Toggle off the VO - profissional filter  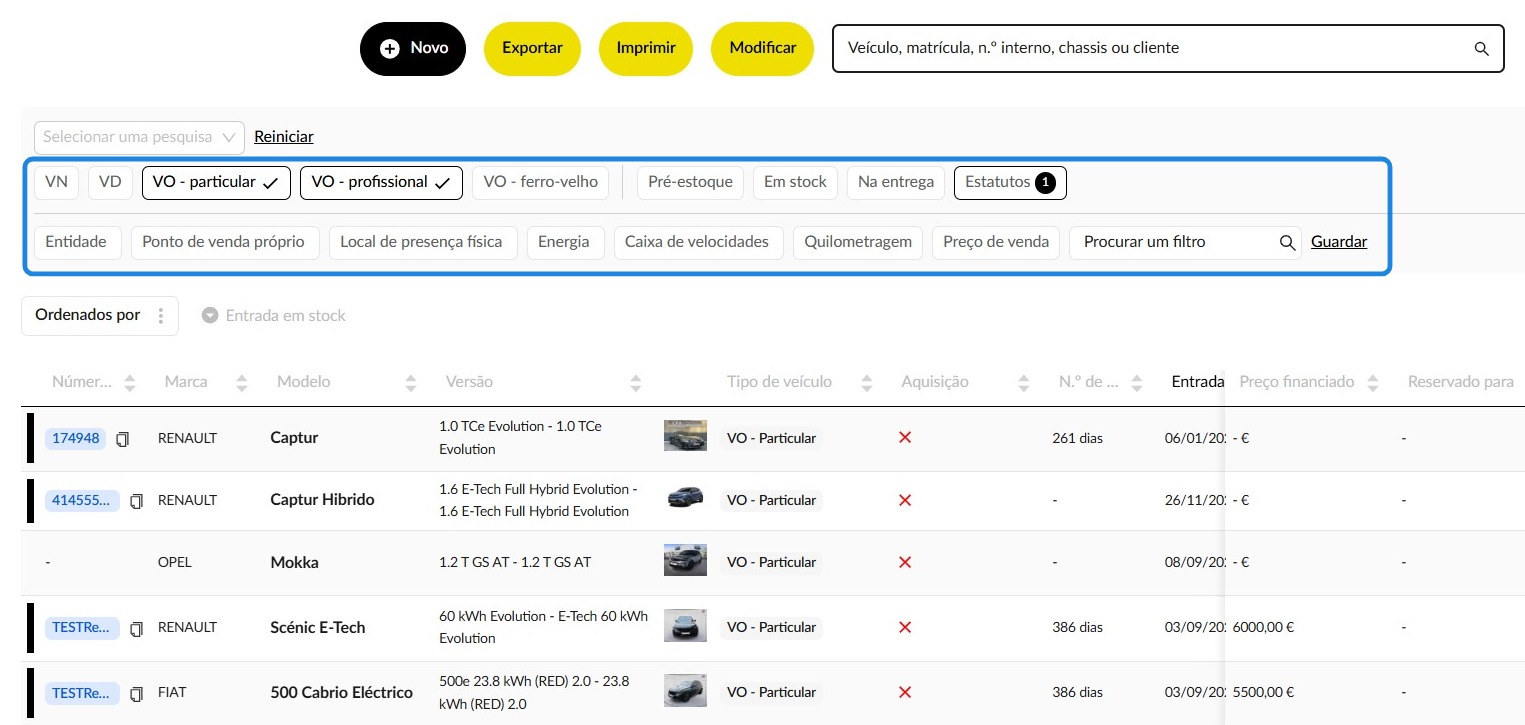tap(381, 182)
